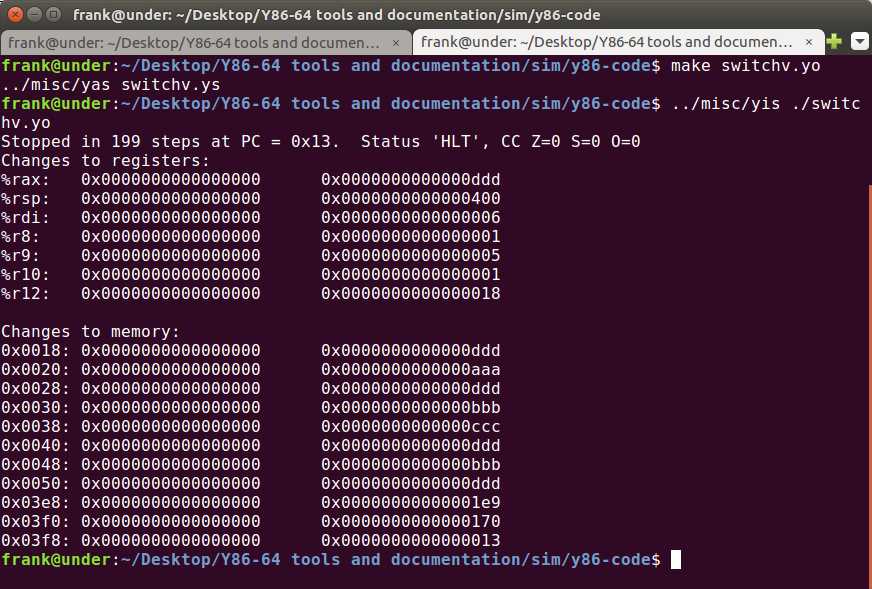This screenshot has width=872, height=589.
Task: Click %r12 value 0x0000000000000018
Action: [x=410, y=294]
